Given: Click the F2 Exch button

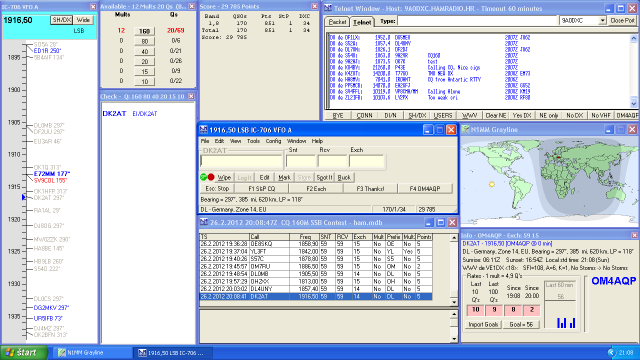Looking at the screenshot, I should [316, 189].
